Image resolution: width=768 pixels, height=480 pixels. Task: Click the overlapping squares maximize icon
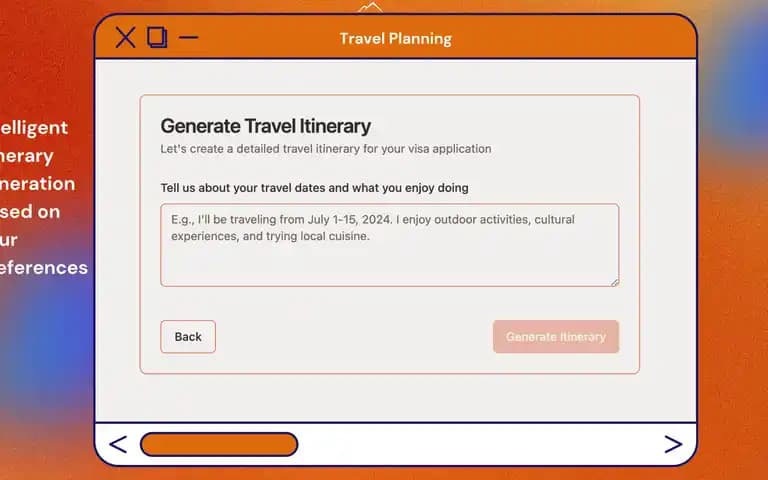click(157, 37)
